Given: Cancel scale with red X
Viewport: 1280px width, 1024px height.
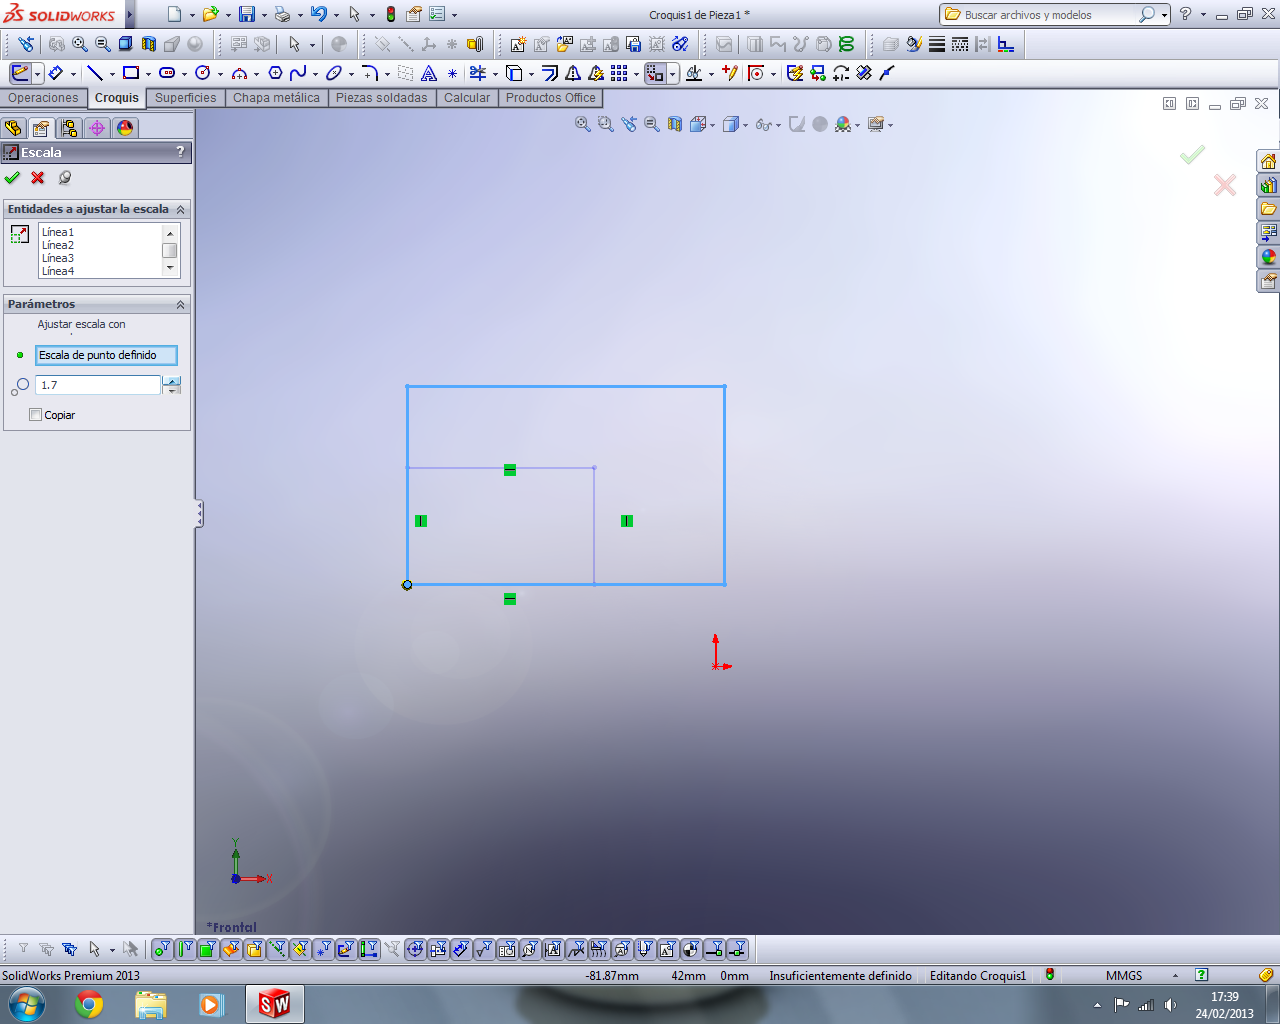Looking at the screenshot, I should click(x=38, y=177).
